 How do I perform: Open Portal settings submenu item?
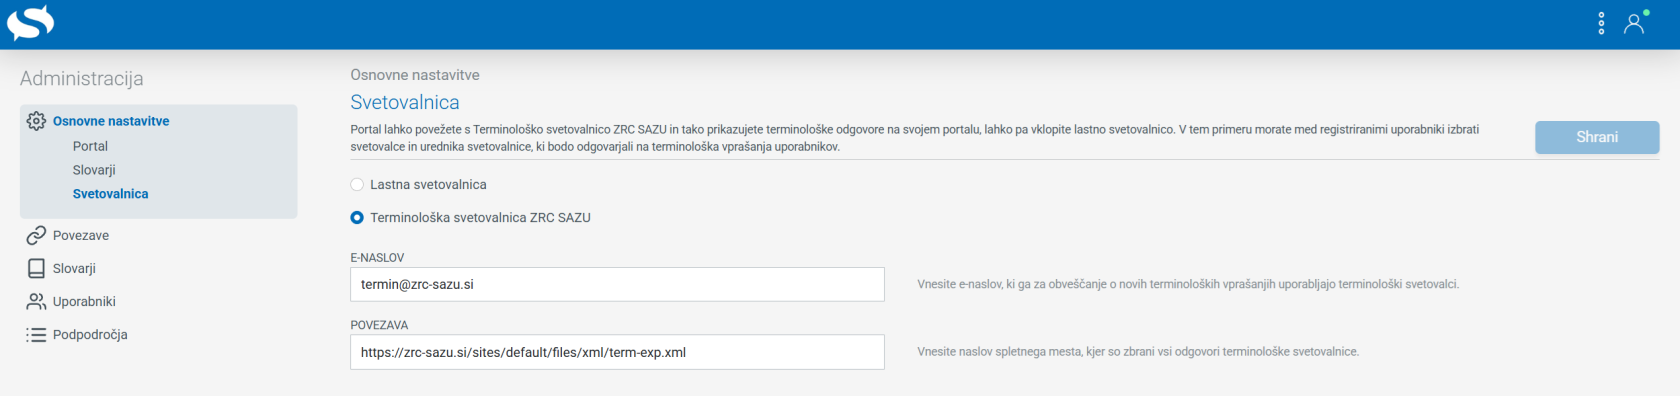coord(90,146)
